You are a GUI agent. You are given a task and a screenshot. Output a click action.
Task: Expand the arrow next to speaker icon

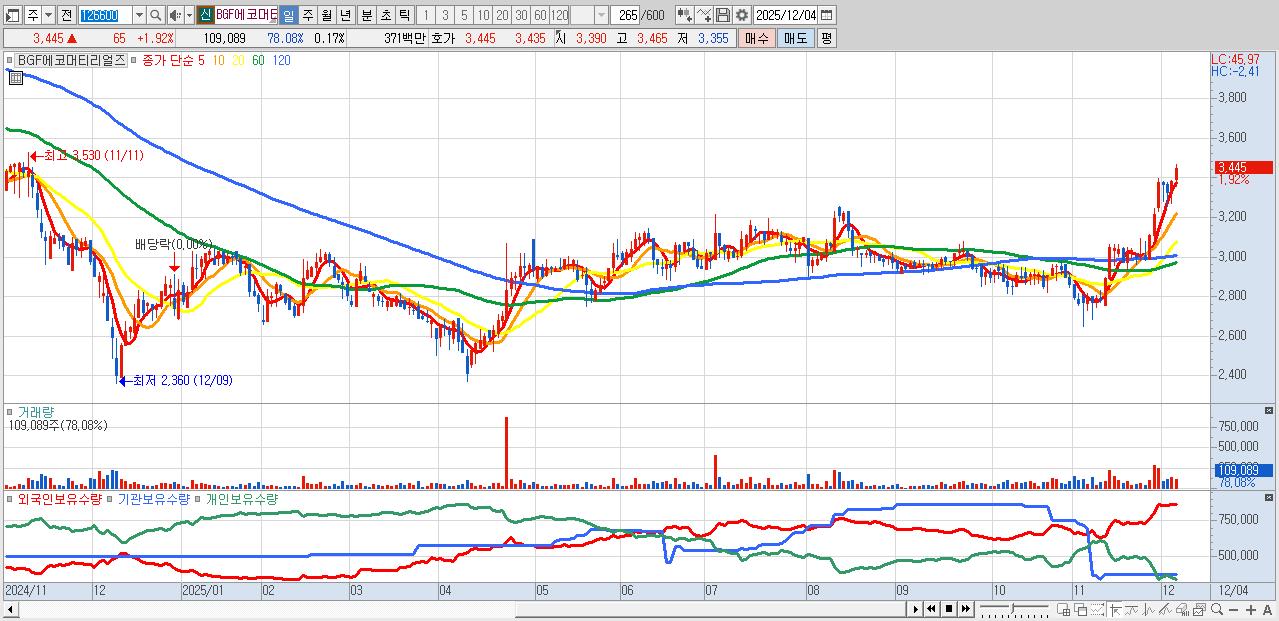pos(188,15)
